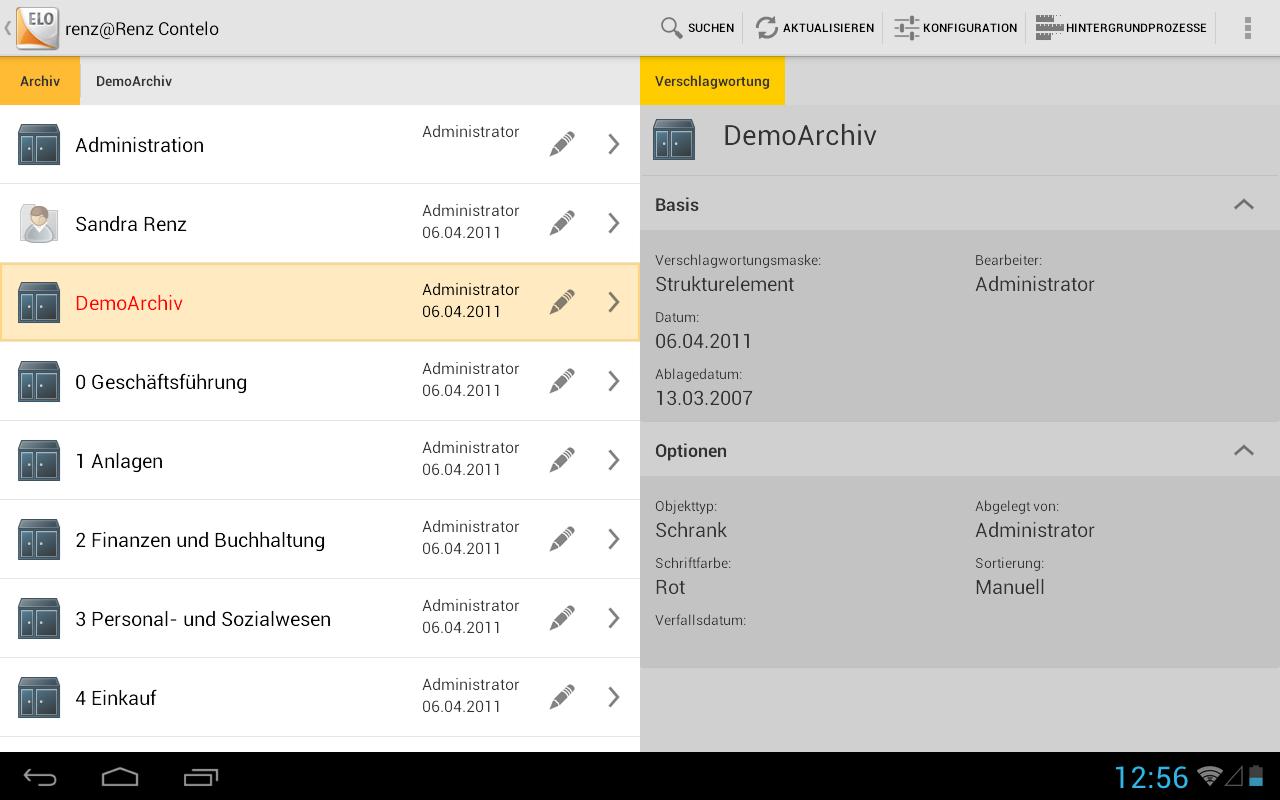Click the DemoArchiv breadcrumb

(134, 81)
